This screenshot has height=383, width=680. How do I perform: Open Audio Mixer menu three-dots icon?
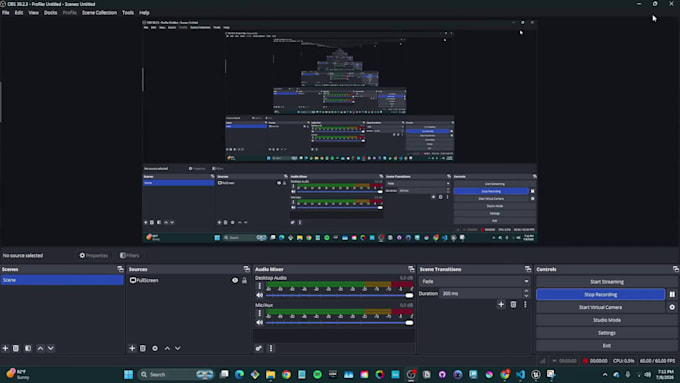271,348
